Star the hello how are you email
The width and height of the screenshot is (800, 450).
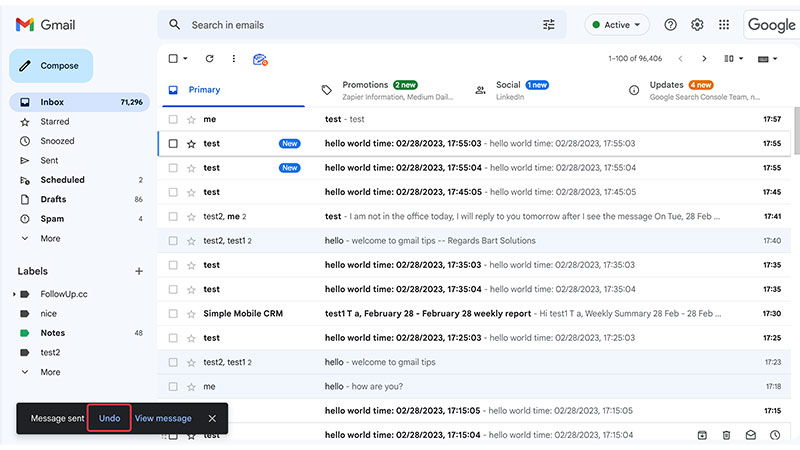coord(191,387)
